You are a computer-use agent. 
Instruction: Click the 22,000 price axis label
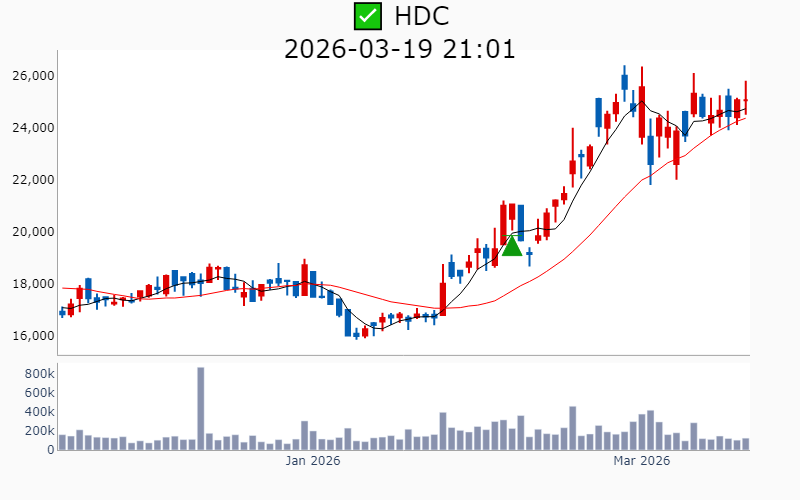point(32,180)
